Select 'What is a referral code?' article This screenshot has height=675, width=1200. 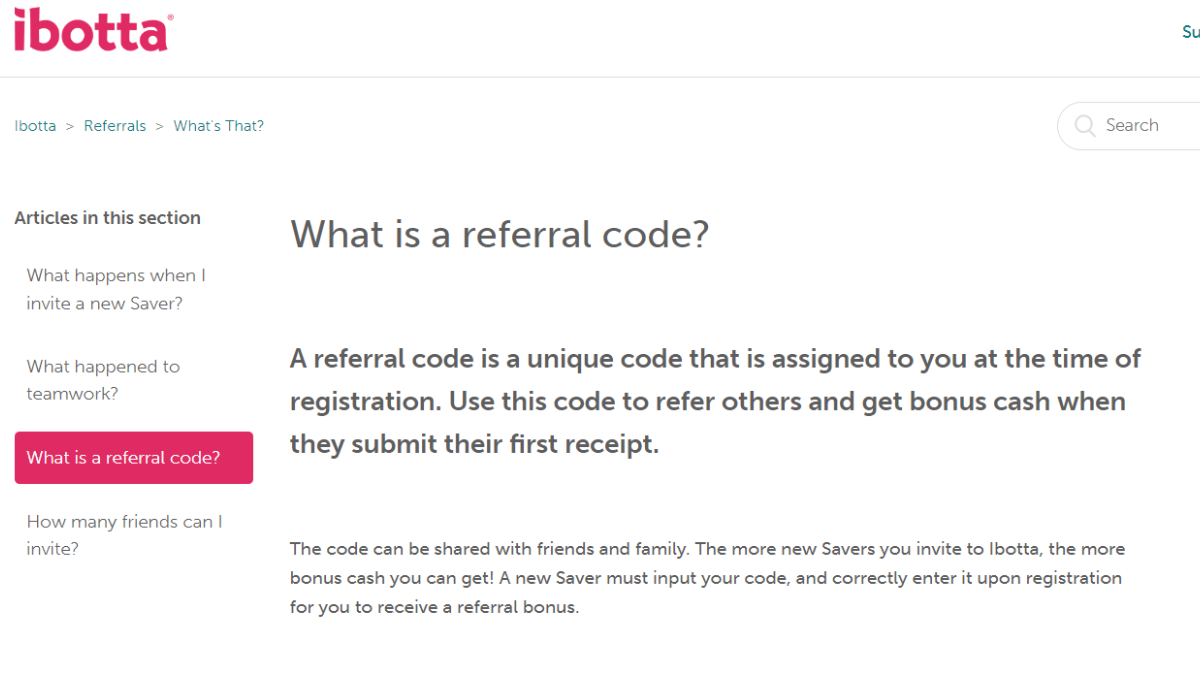click(133, 457)
